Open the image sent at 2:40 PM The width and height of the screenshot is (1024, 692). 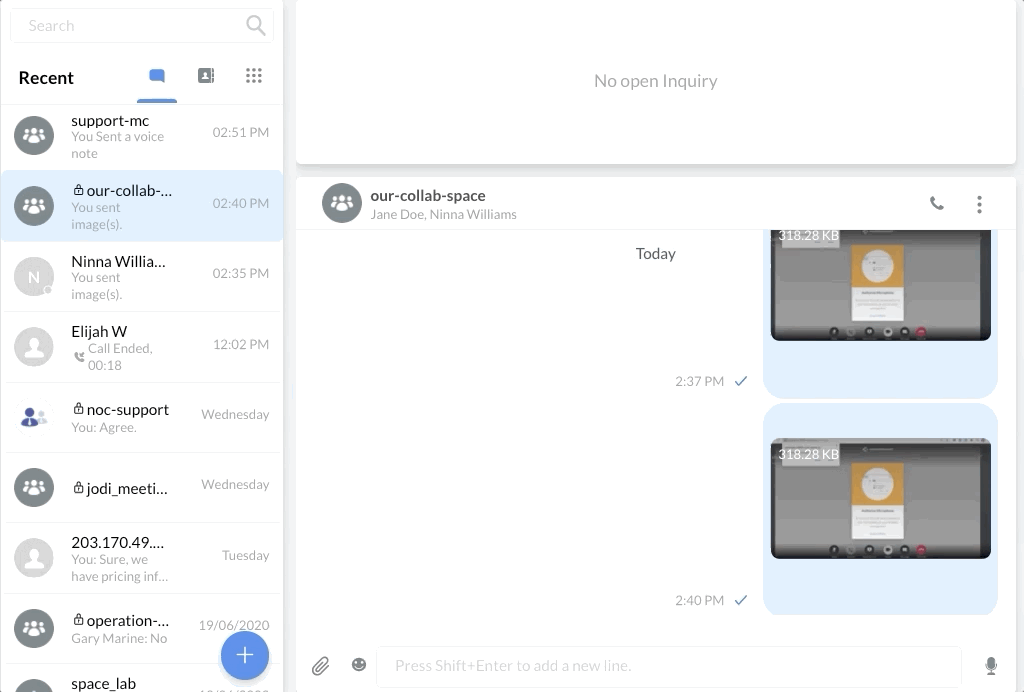coord(880,498)
